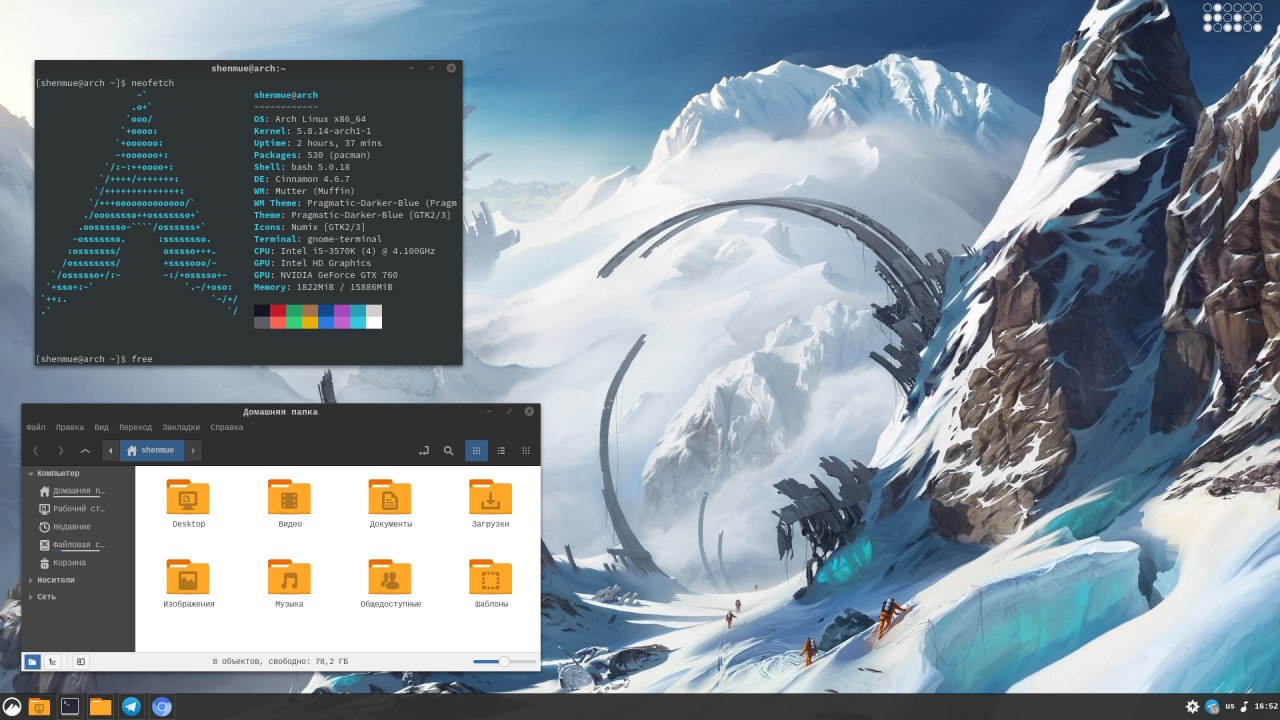The width and height of the screenshot is (1280, 720).
Task: Open the 16:52 clock calendar
Action: 1266,707
